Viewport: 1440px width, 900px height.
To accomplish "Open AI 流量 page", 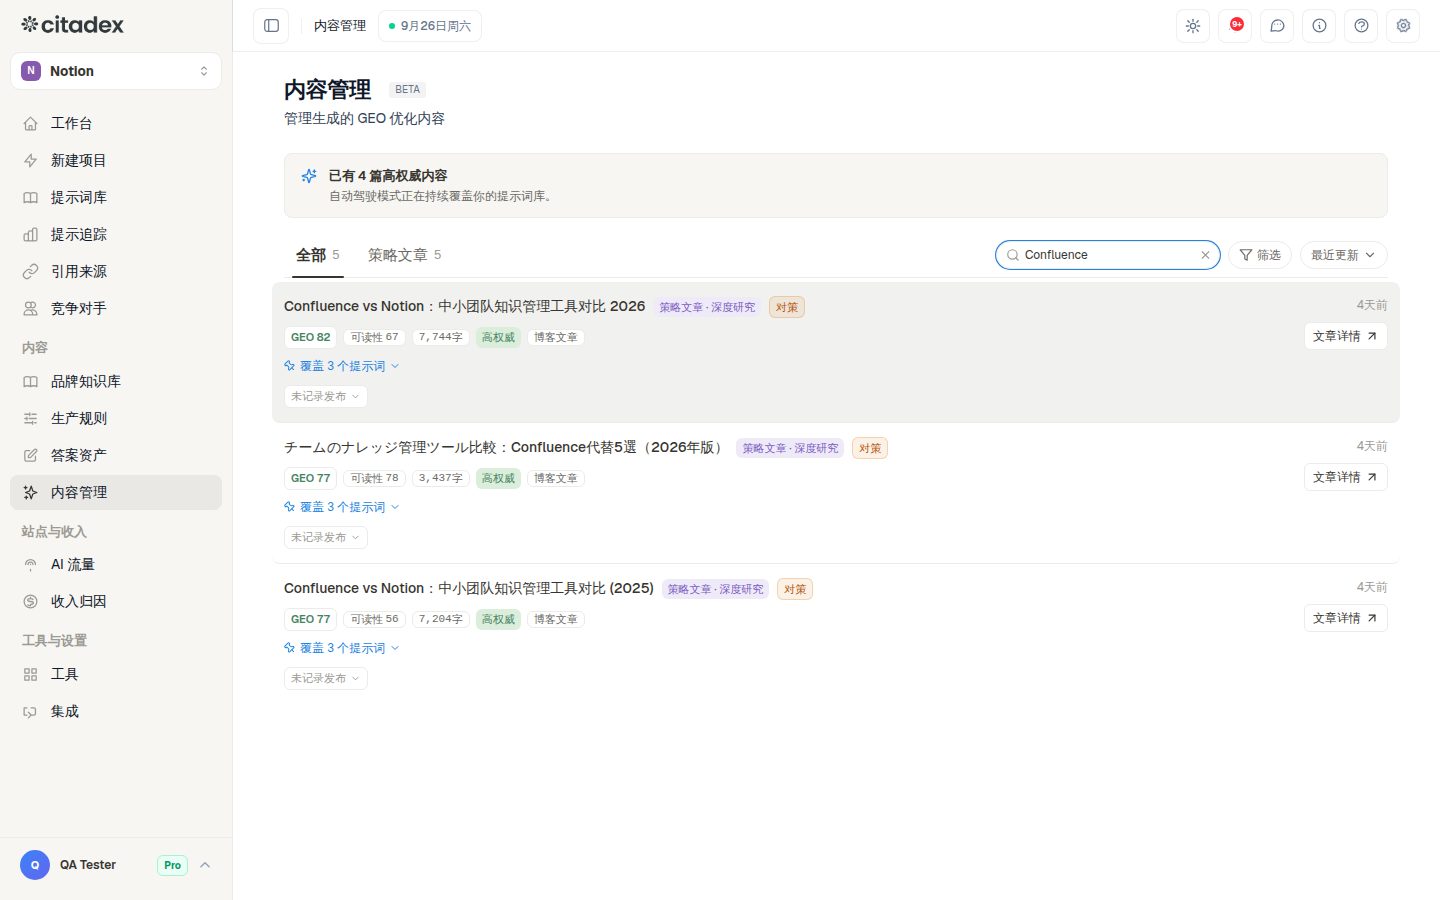I will [x=116, y=564].
